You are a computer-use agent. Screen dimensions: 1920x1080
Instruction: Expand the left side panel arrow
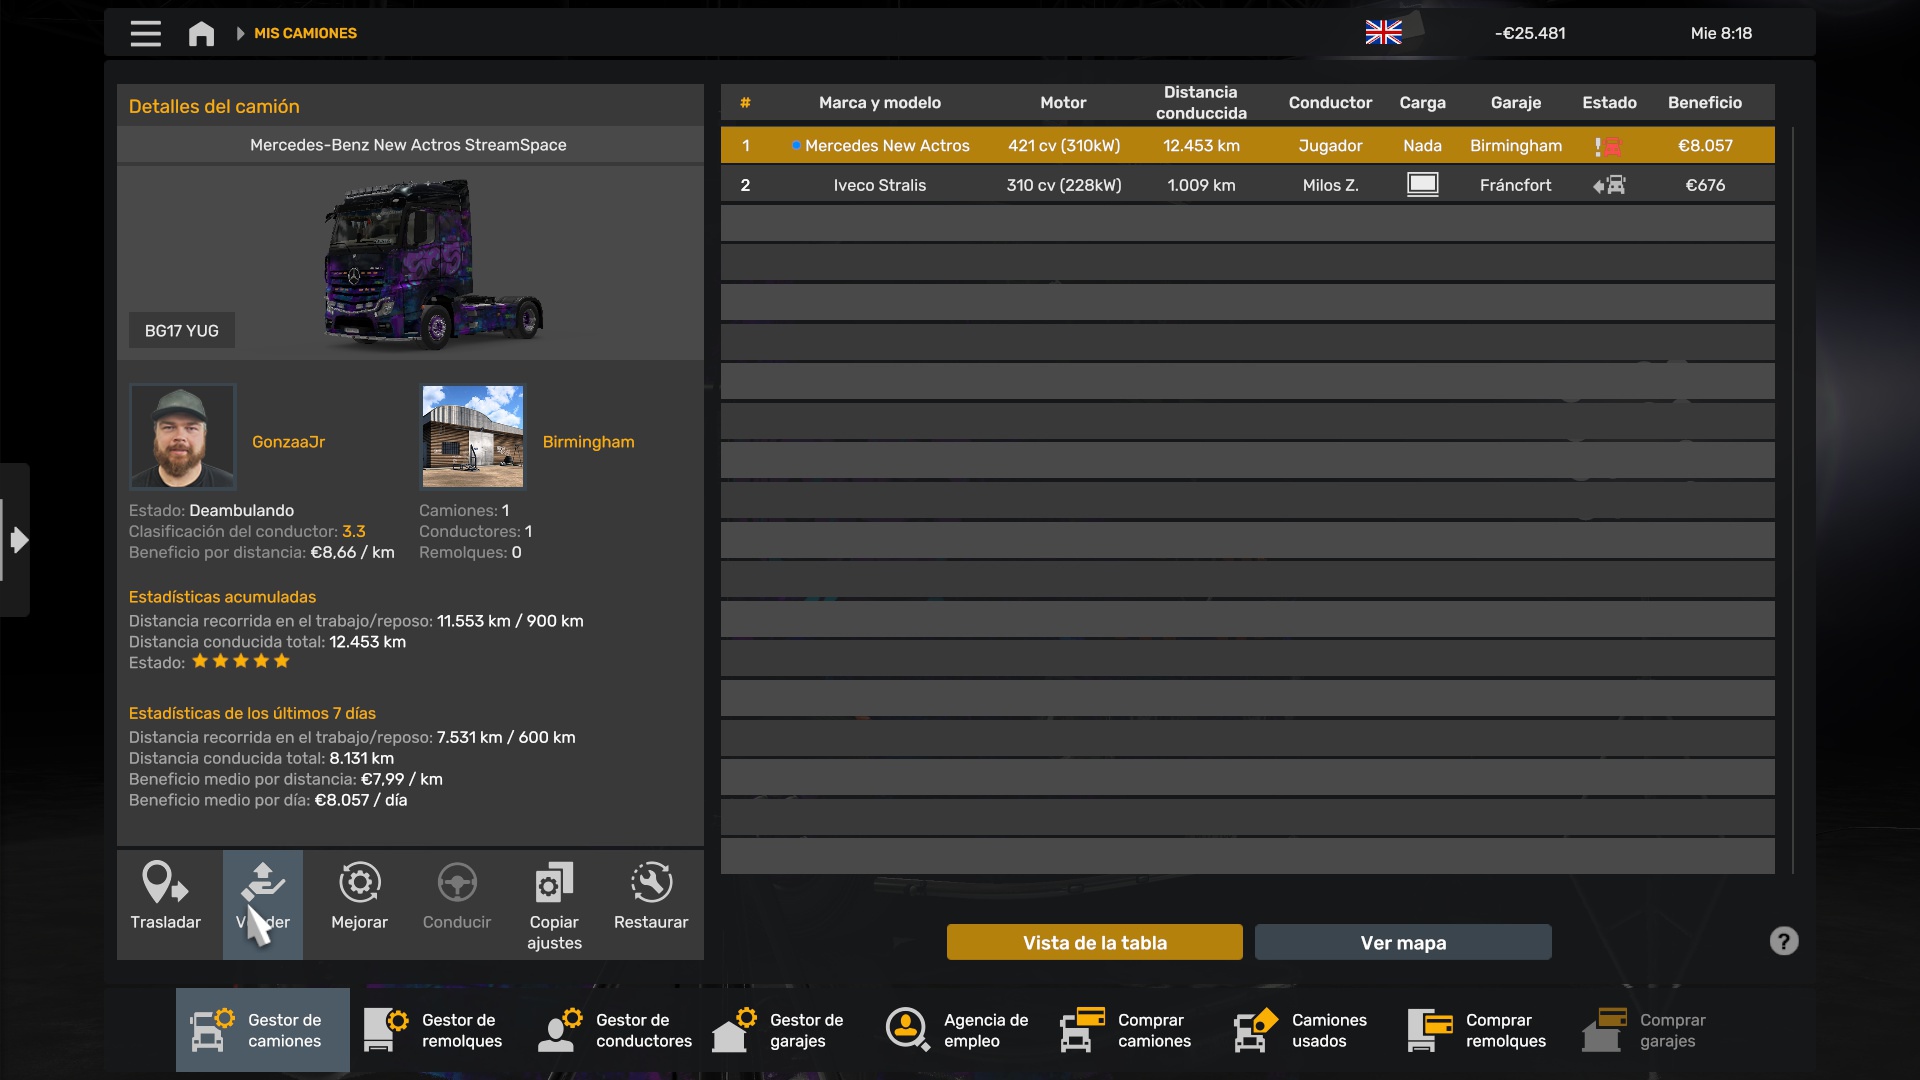point(18,540)
